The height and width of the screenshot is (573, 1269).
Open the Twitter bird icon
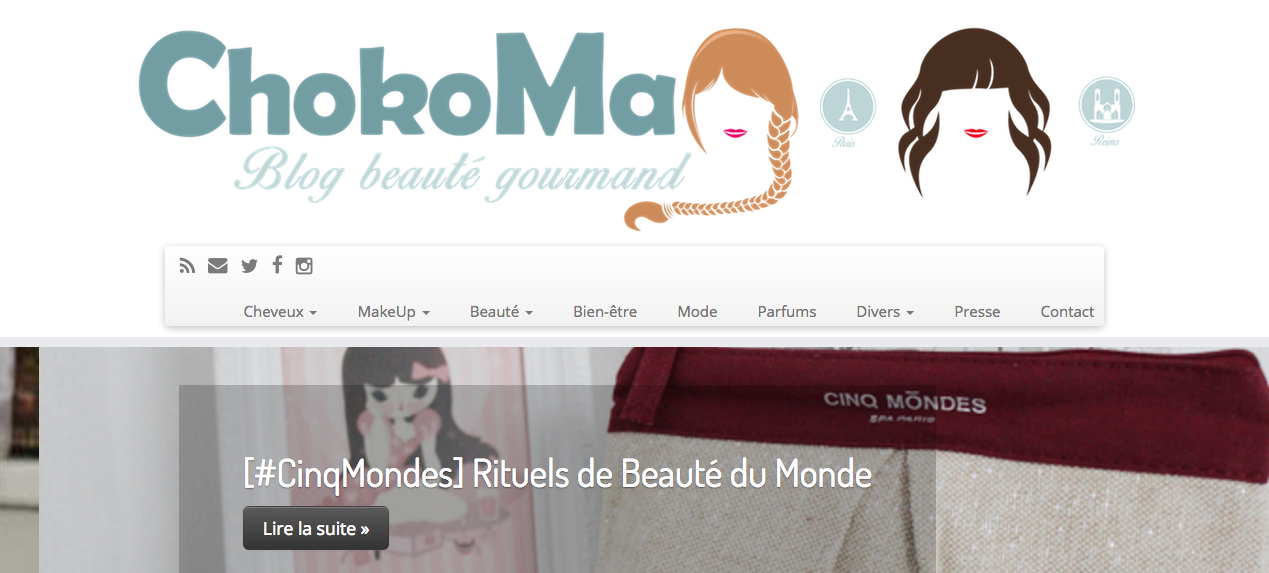(249, 266)
